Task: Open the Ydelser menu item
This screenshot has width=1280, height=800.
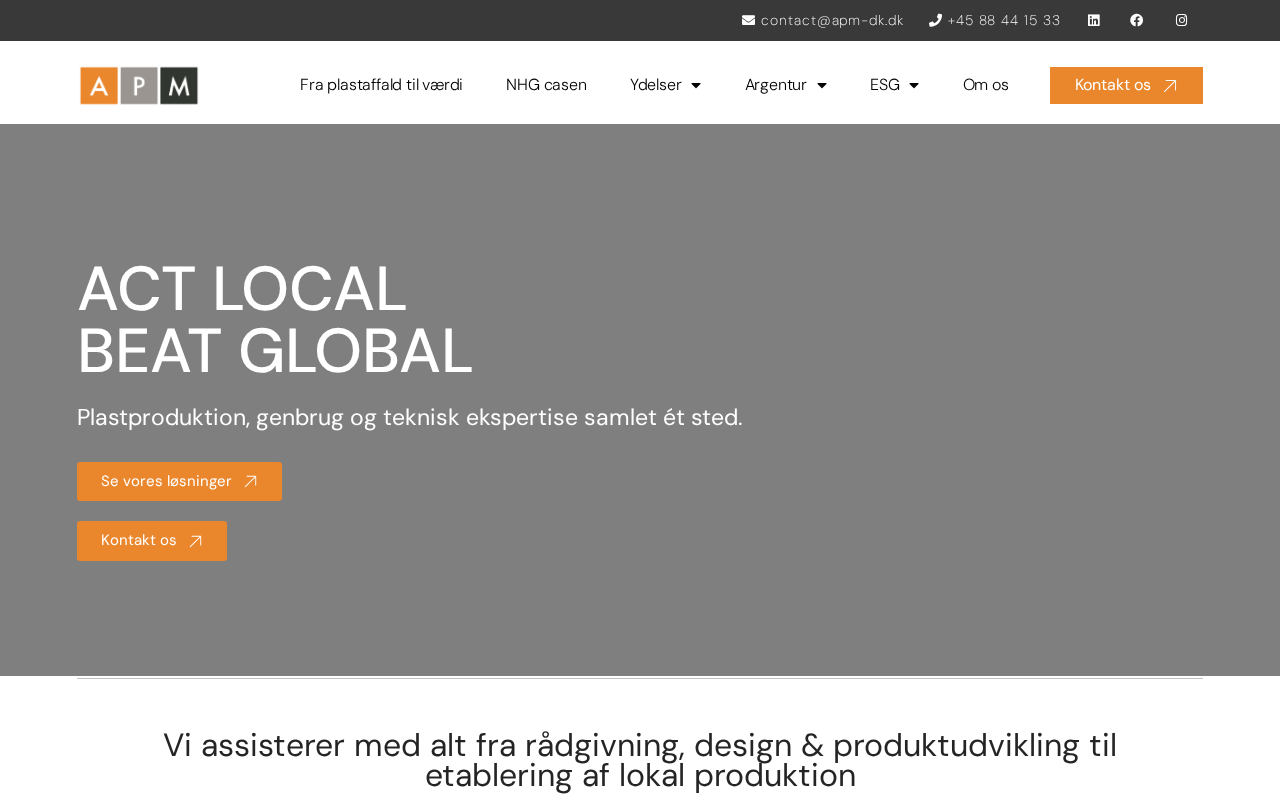Action: [656, 85]
